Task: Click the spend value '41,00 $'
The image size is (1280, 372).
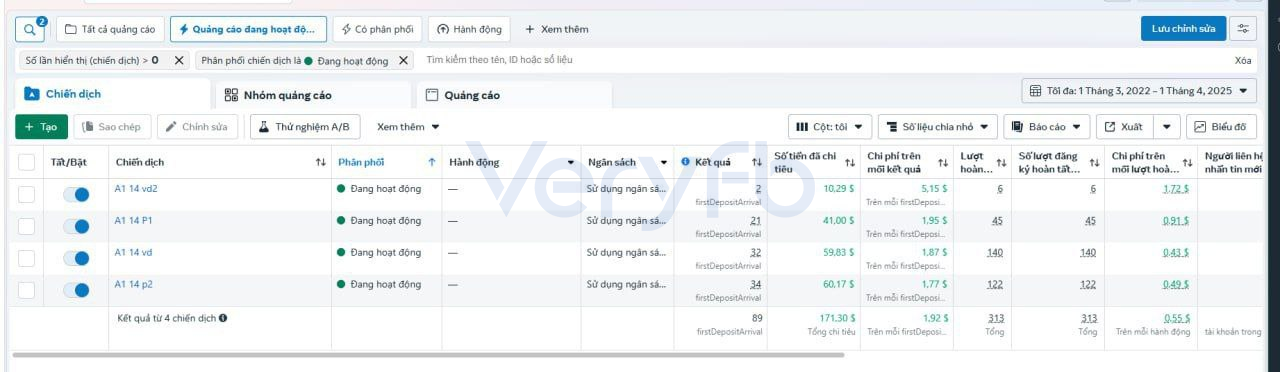Action: (x=838, y=221)
